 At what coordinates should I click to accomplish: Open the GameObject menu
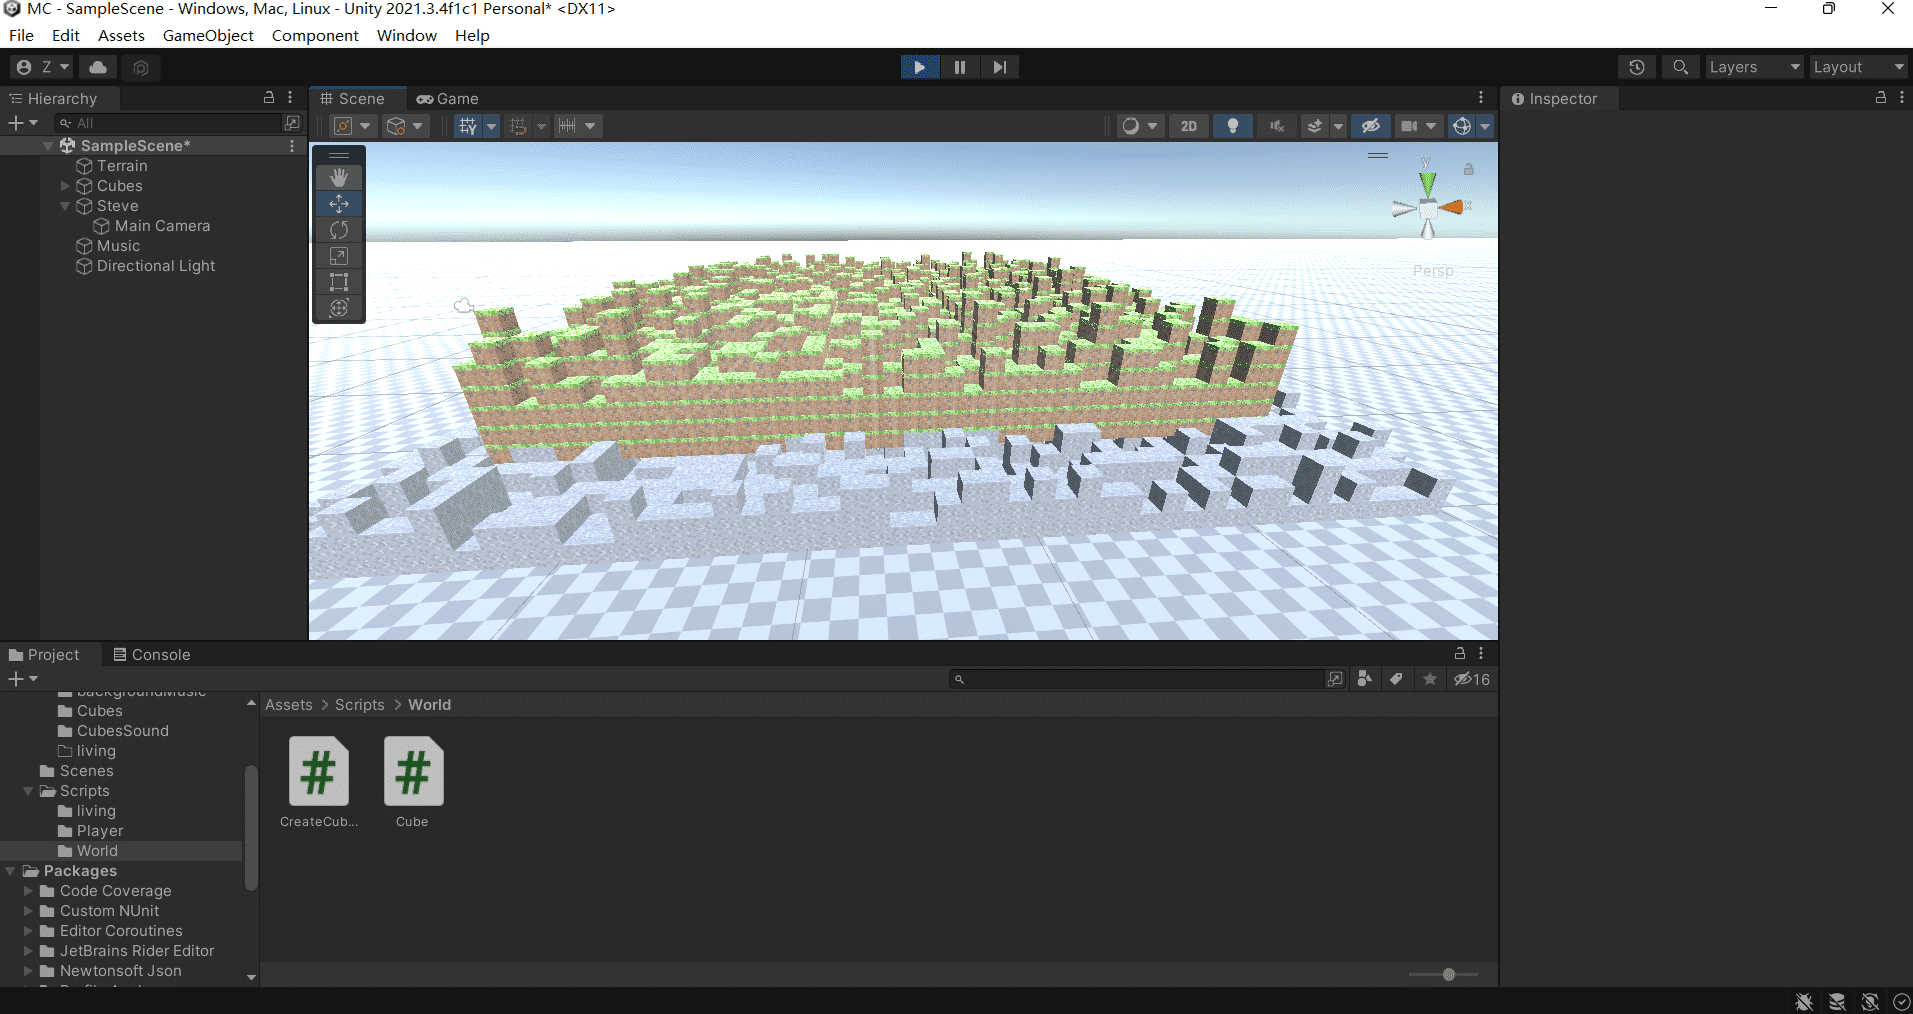tap(207, 35)
